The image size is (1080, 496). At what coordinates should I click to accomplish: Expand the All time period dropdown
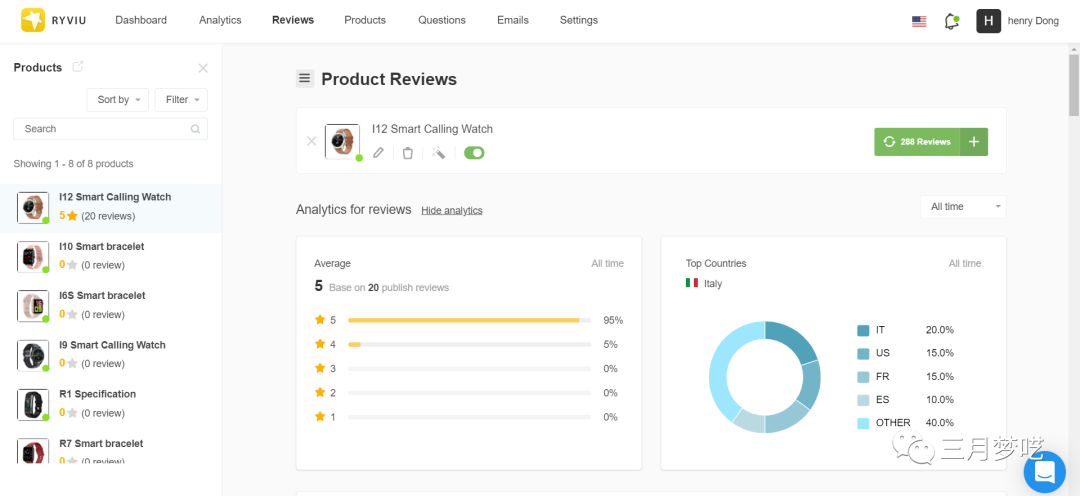tap(963, 207)
